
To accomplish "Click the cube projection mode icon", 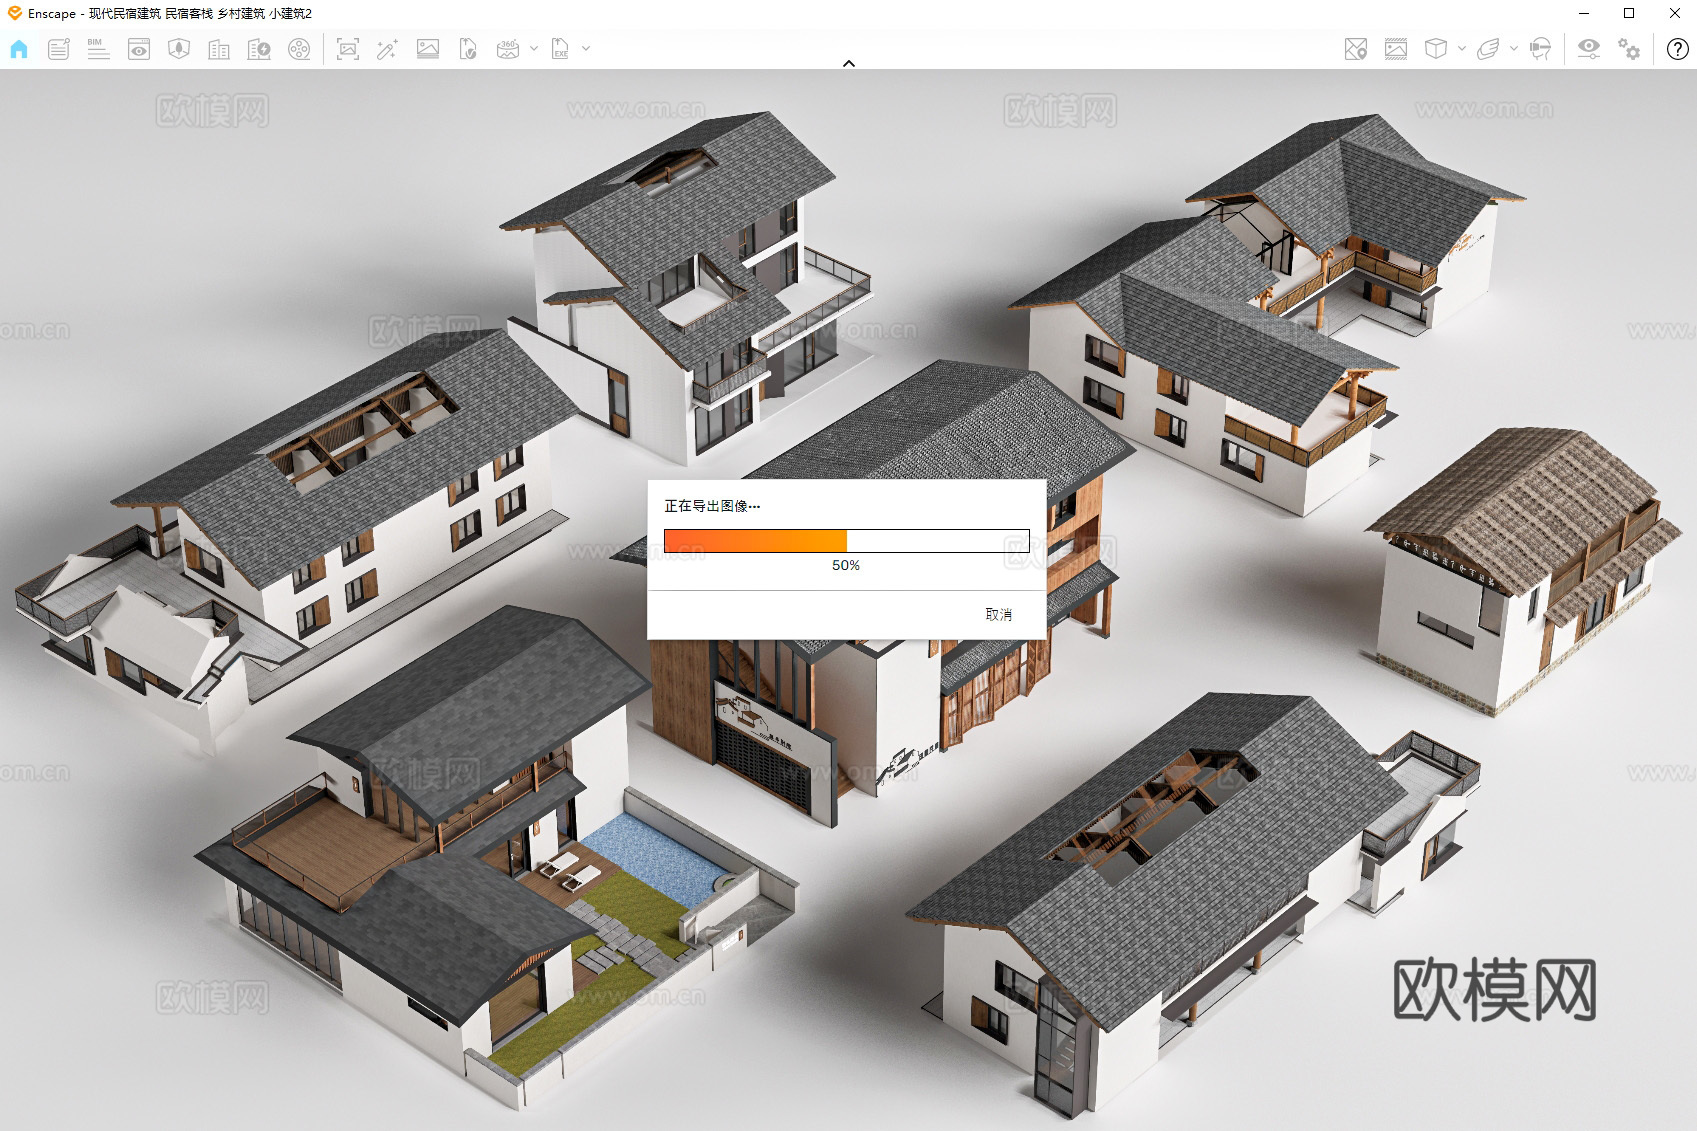I will [1436, 49].
